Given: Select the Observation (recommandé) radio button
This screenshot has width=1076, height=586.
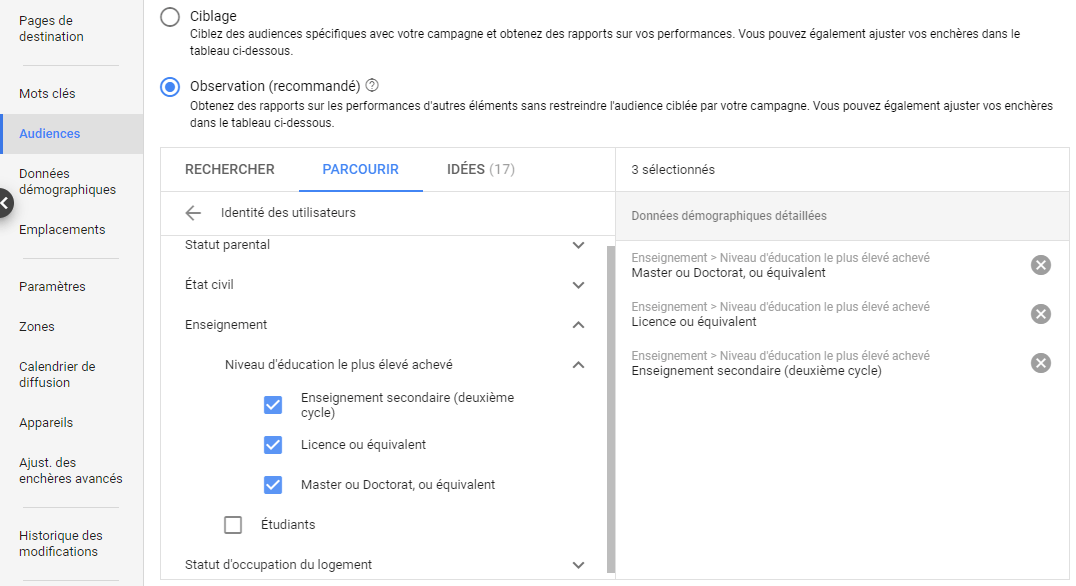Looking at the screenshot, I should 170,87.
